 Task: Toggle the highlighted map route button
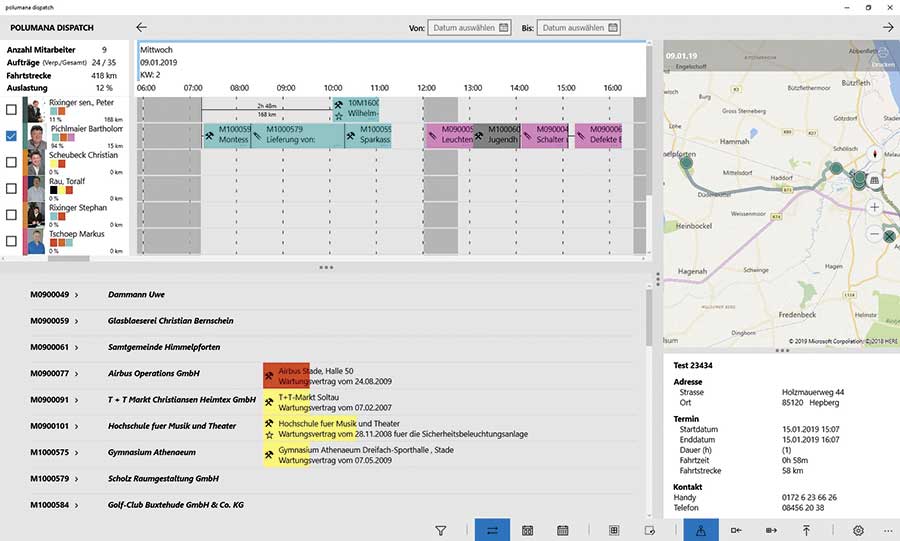[x=701, y=530]
